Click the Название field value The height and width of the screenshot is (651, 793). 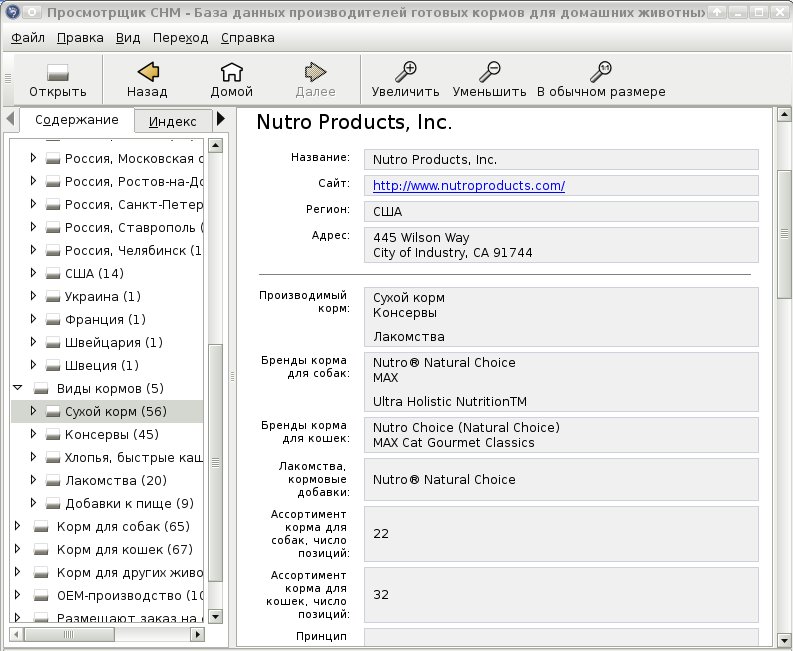(561, 159)
